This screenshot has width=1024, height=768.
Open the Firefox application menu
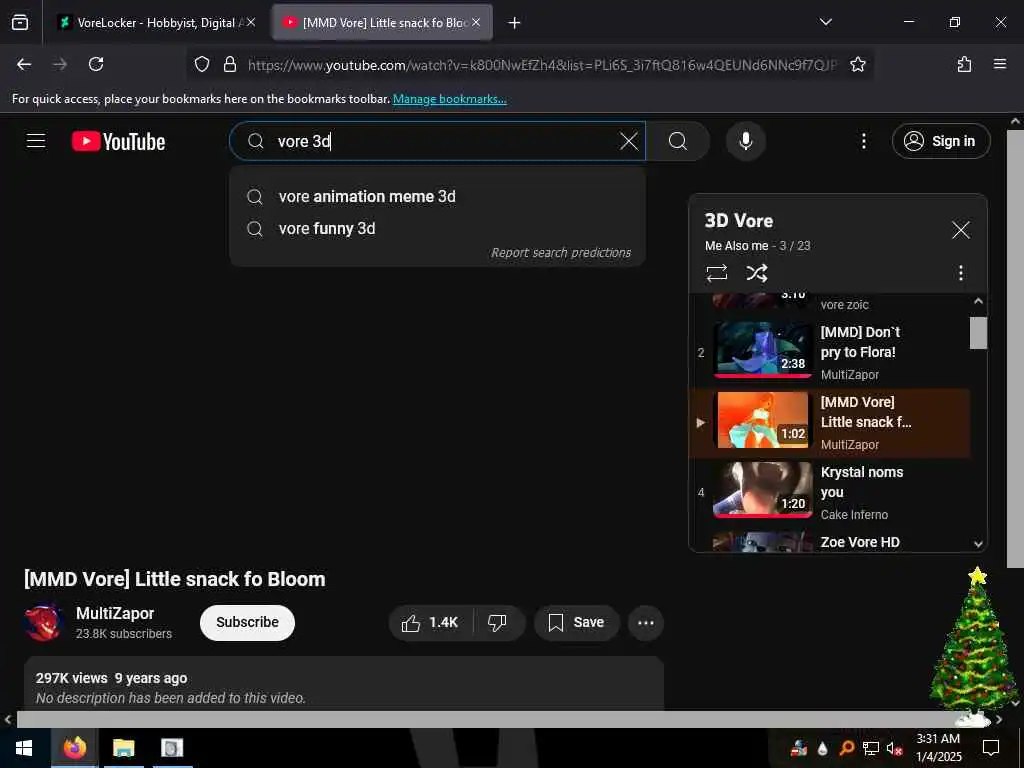(1000, 64)
